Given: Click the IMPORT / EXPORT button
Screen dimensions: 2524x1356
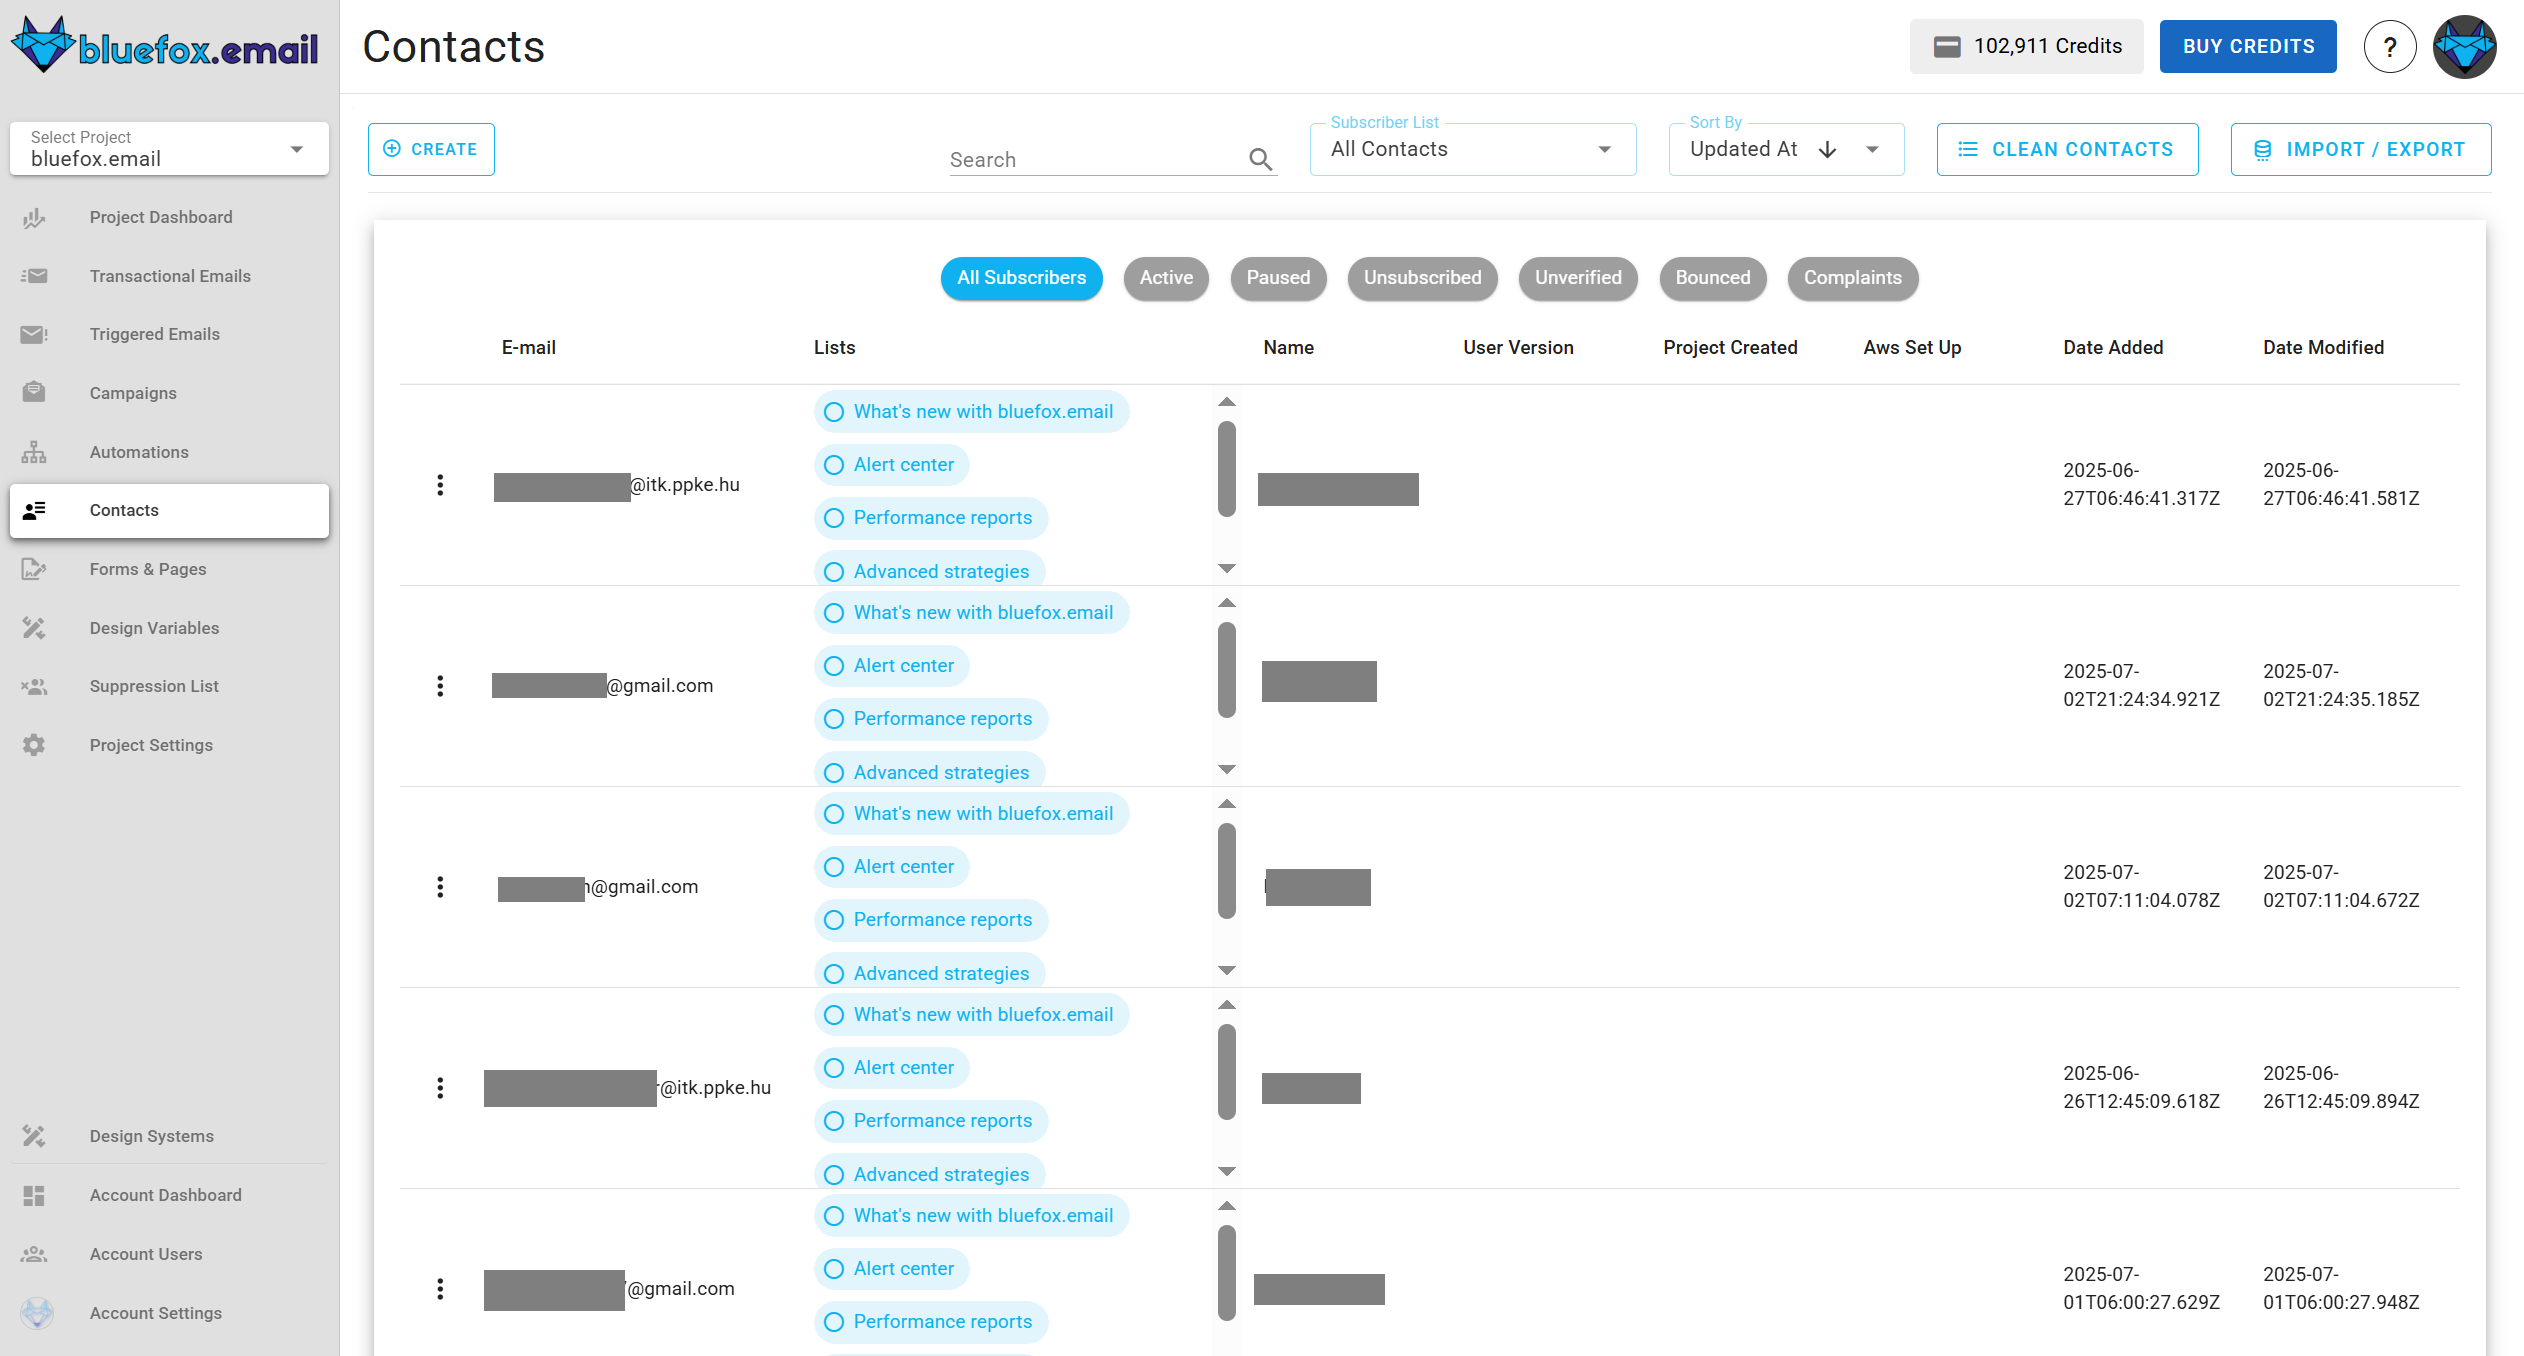Looking at the screenshot, I should (2360, 149).
